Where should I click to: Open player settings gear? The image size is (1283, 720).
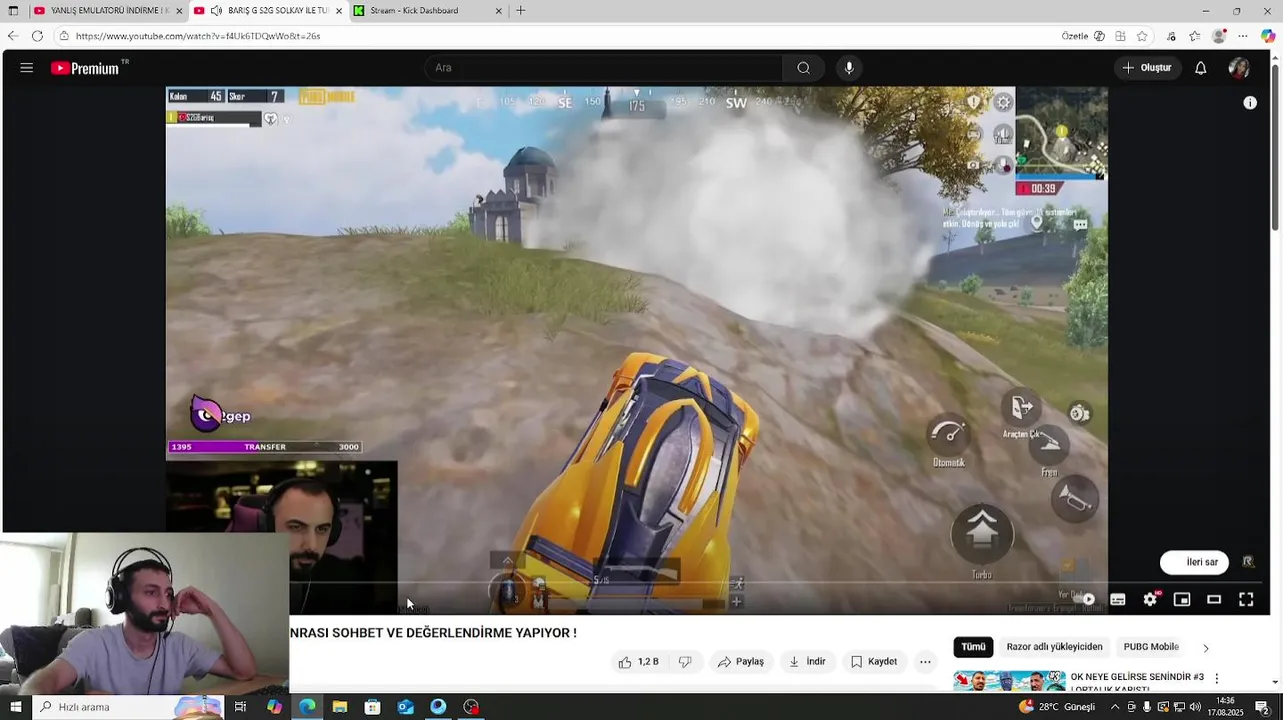tap(1150, 600)
